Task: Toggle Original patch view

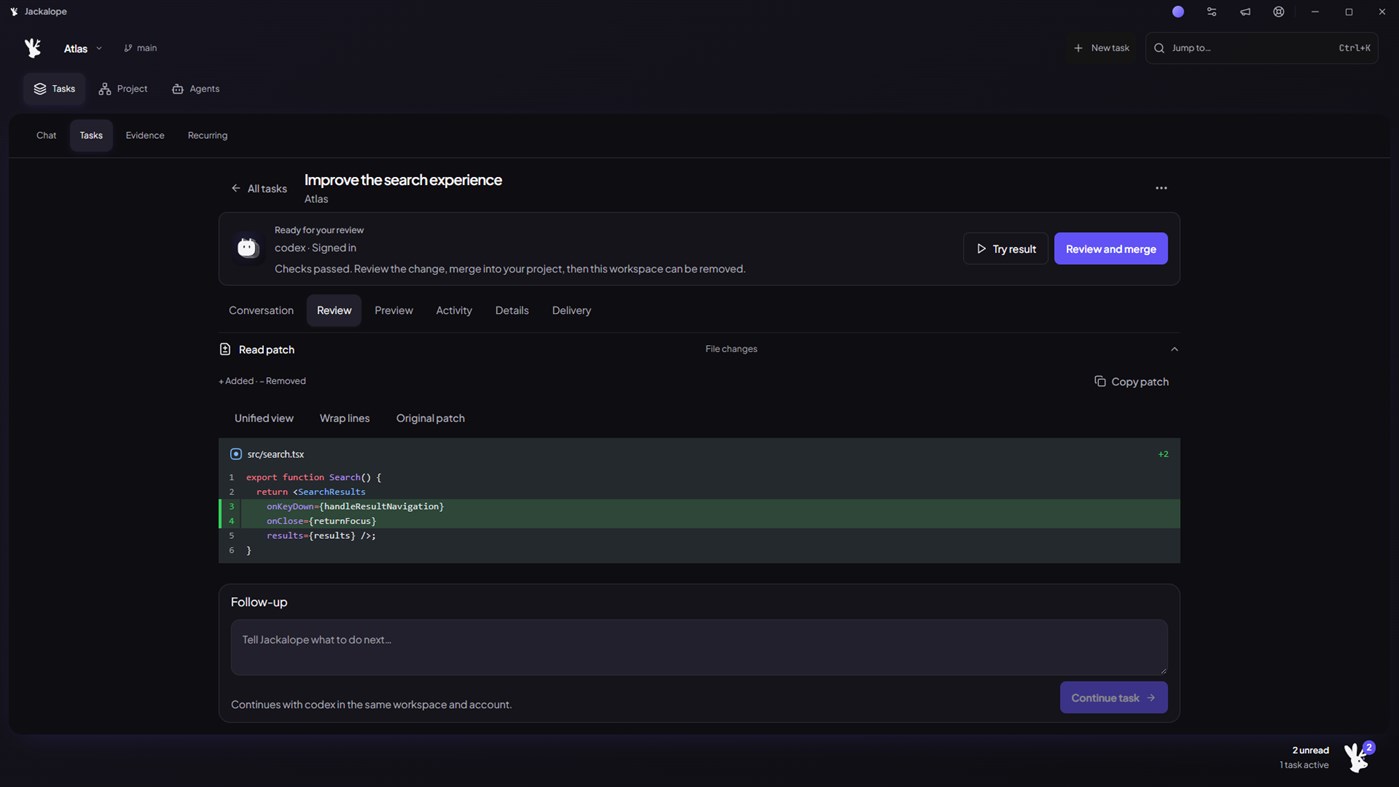Action: tap(430, 418)
